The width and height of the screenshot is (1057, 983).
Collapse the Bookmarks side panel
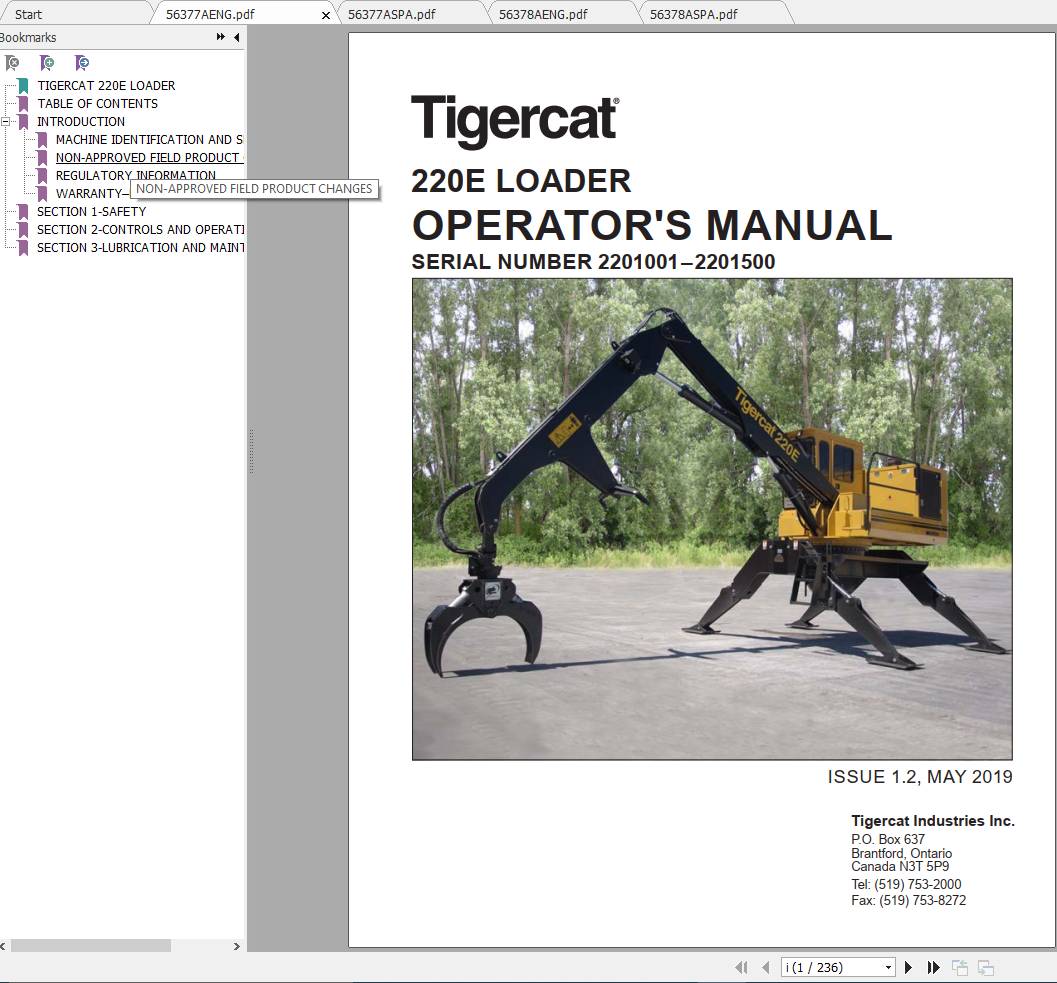235,37
